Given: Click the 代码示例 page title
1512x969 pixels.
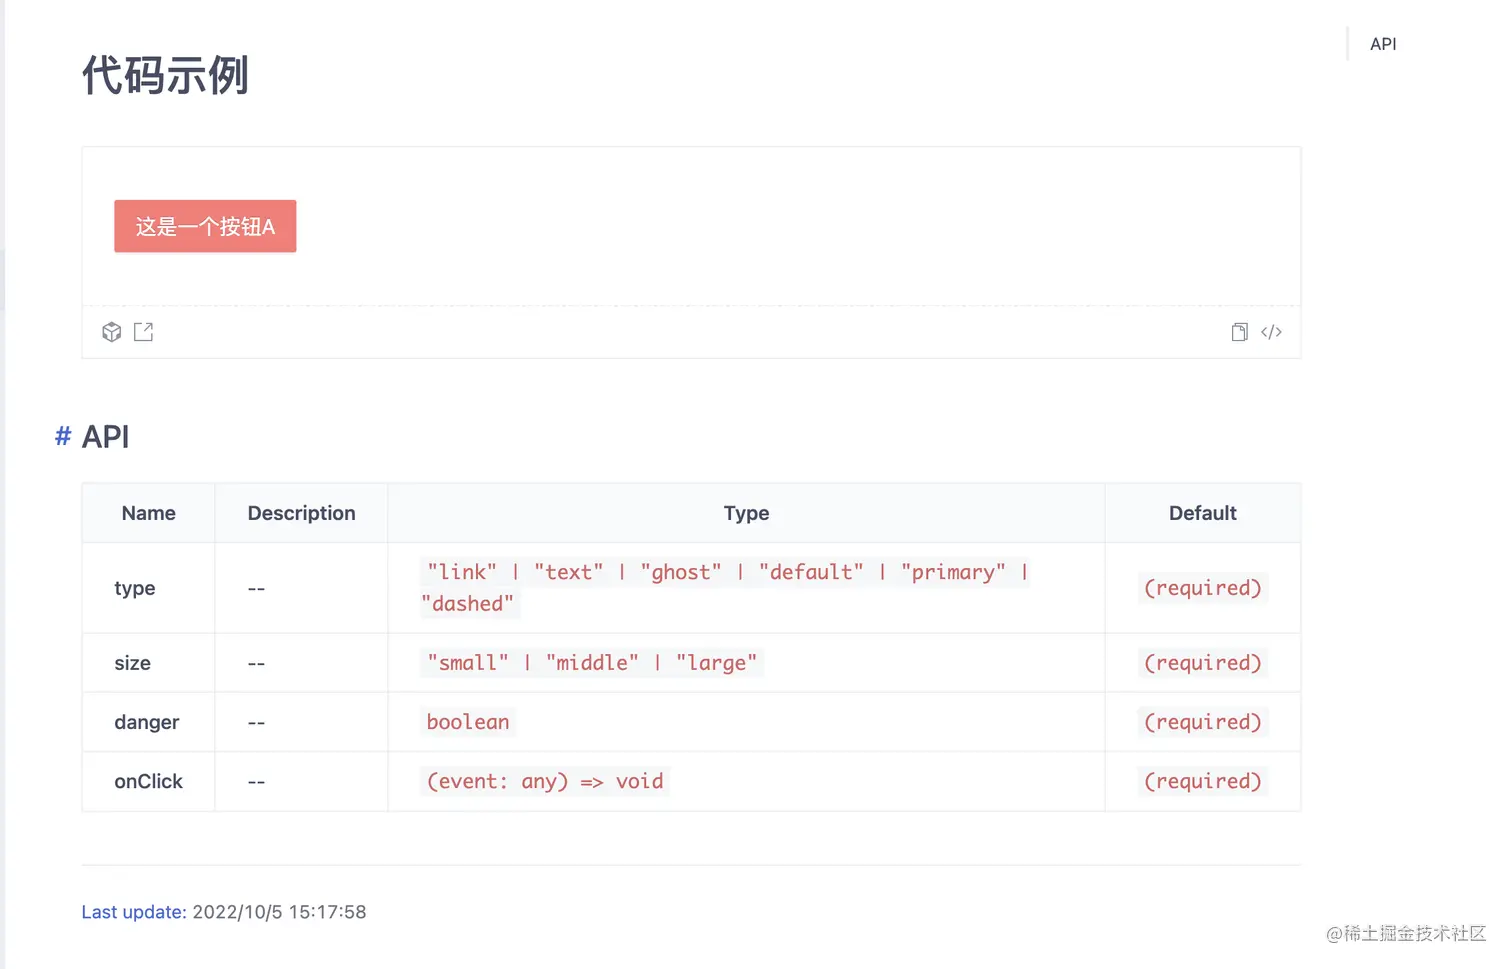Looking at the screenshot, I should pos(165,75).
